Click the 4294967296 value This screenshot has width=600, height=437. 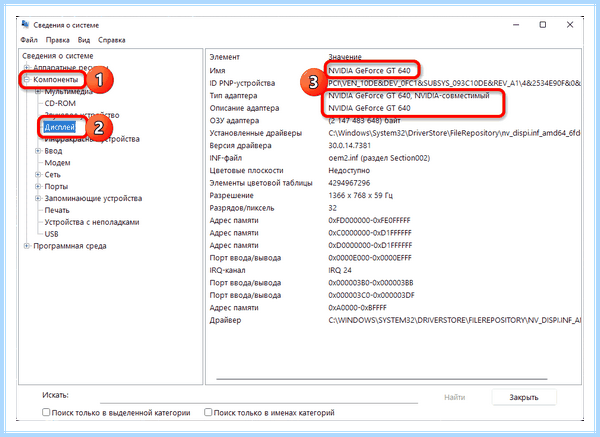click(x=349, y=183)
